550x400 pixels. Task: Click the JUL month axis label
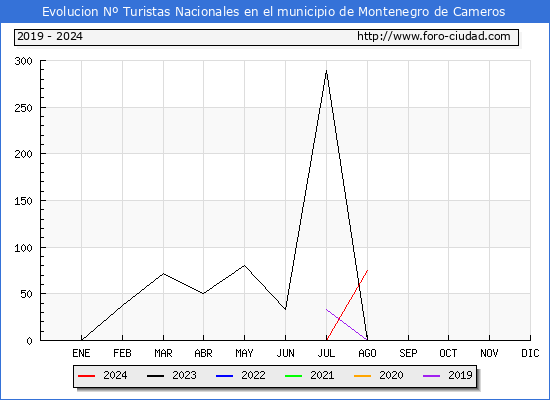coord(326,353)
